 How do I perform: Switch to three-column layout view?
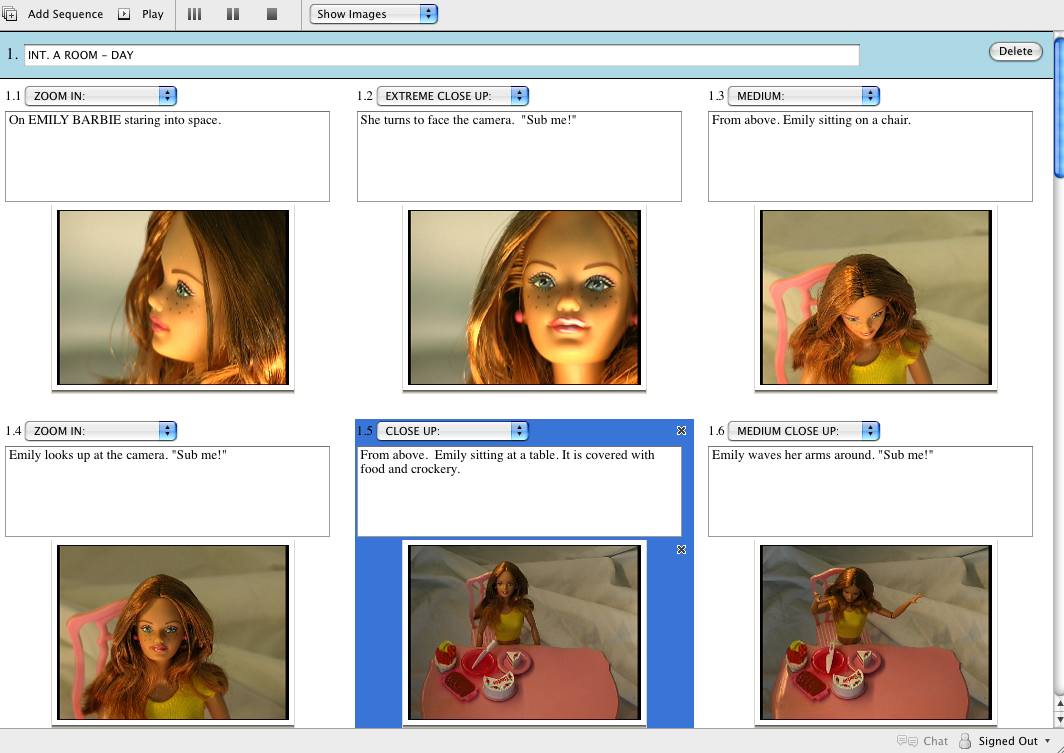195,14
